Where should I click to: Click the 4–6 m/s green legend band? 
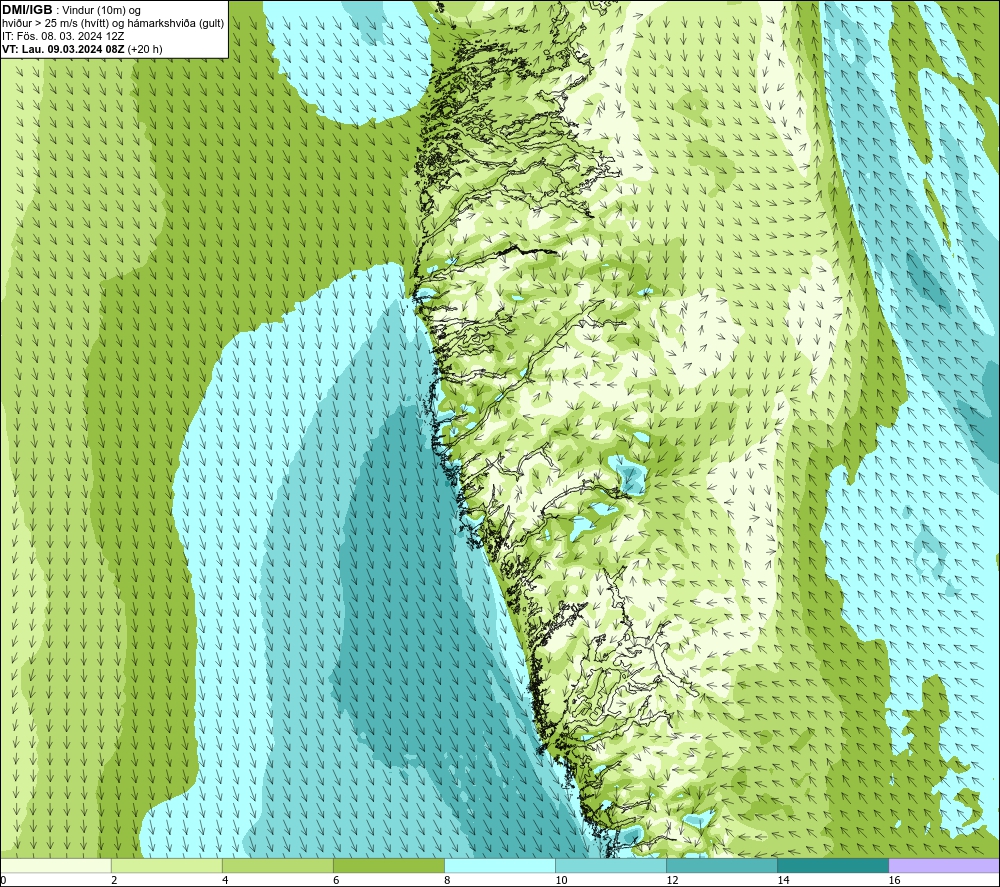point(278,866)
